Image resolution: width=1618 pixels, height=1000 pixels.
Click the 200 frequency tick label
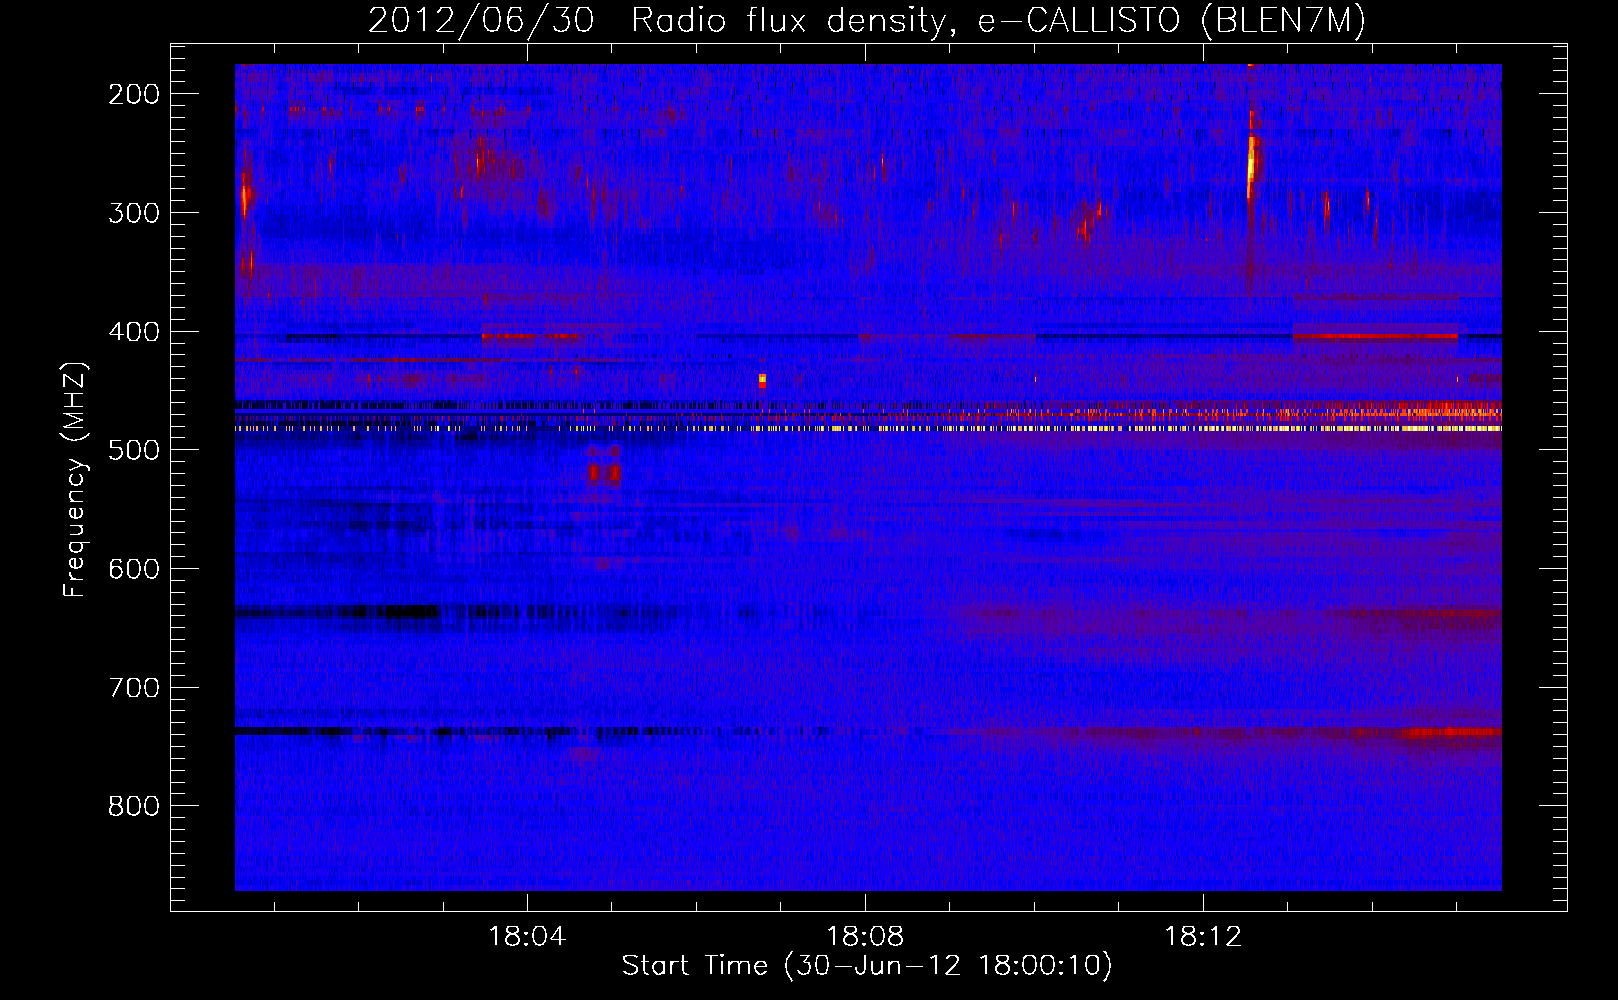coord(134,94)
